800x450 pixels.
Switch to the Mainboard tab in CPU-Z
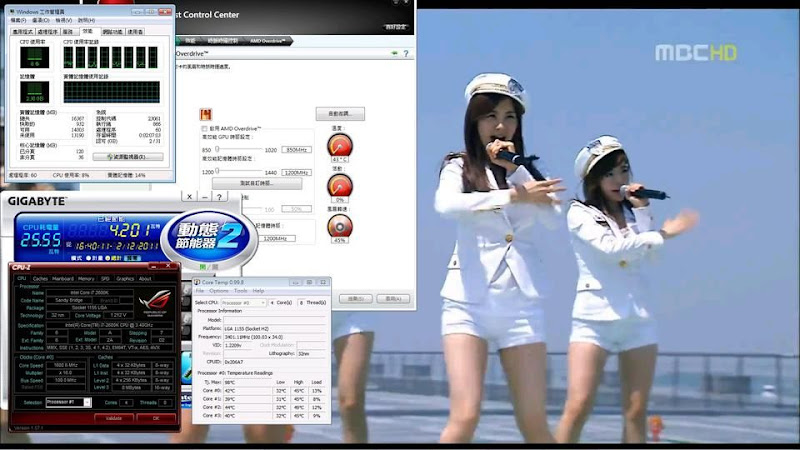tap(63, 279)
